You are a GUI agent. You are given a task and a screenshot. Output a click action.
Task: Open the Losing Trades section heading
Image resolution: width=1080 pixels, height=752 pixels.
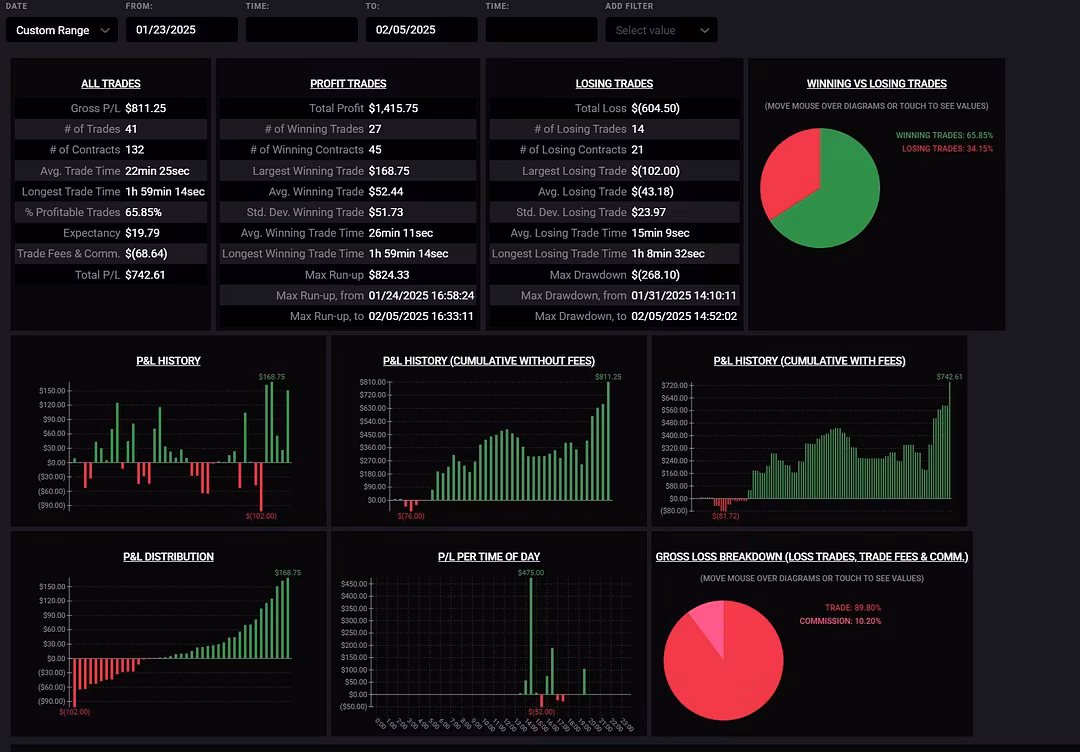click(x=614, y=84)
